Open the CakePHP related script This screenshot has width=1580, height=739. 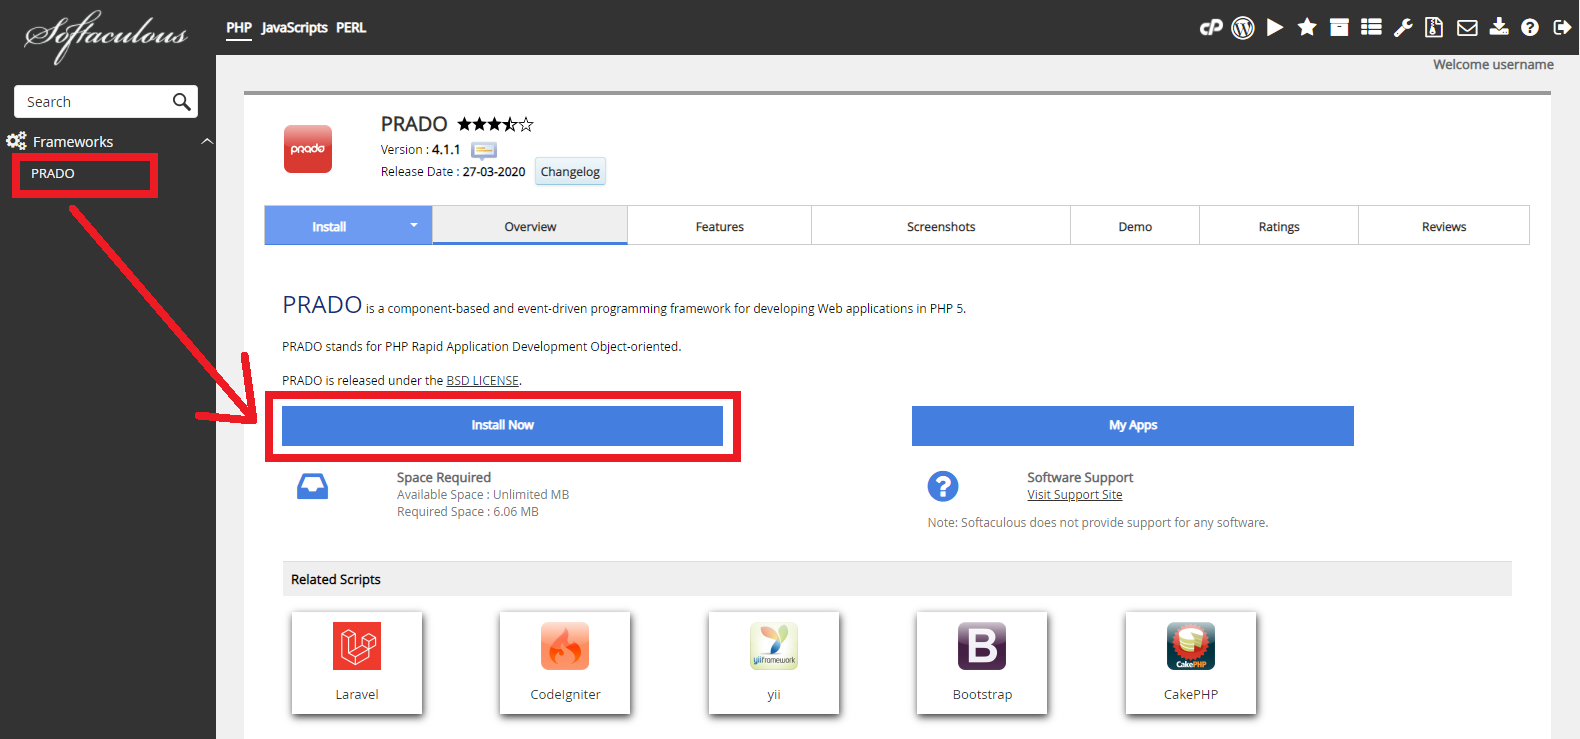[x=1191, y=662]
